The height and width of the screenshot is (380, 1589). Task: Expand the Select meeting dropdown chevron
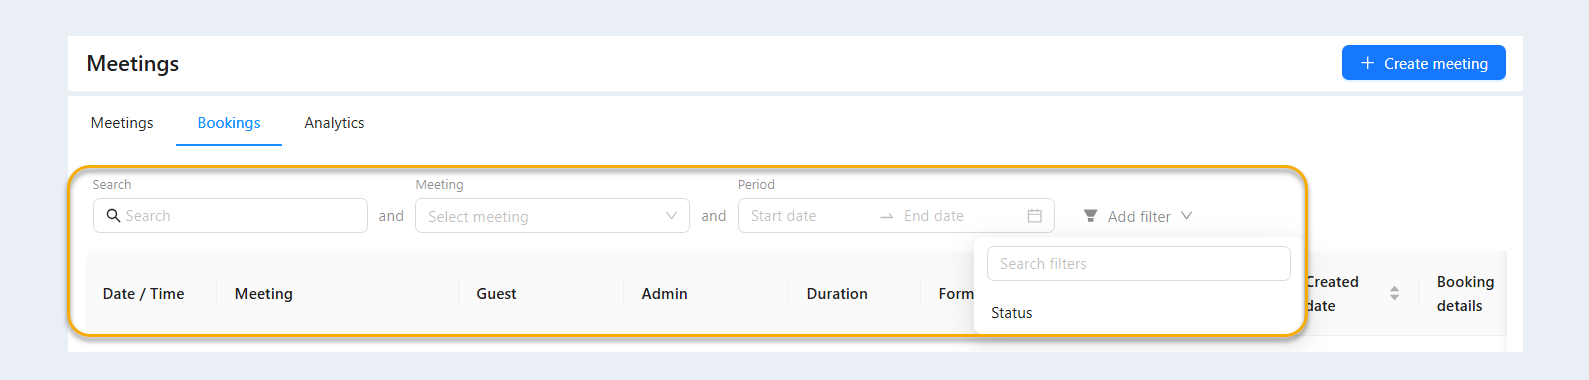671,216
